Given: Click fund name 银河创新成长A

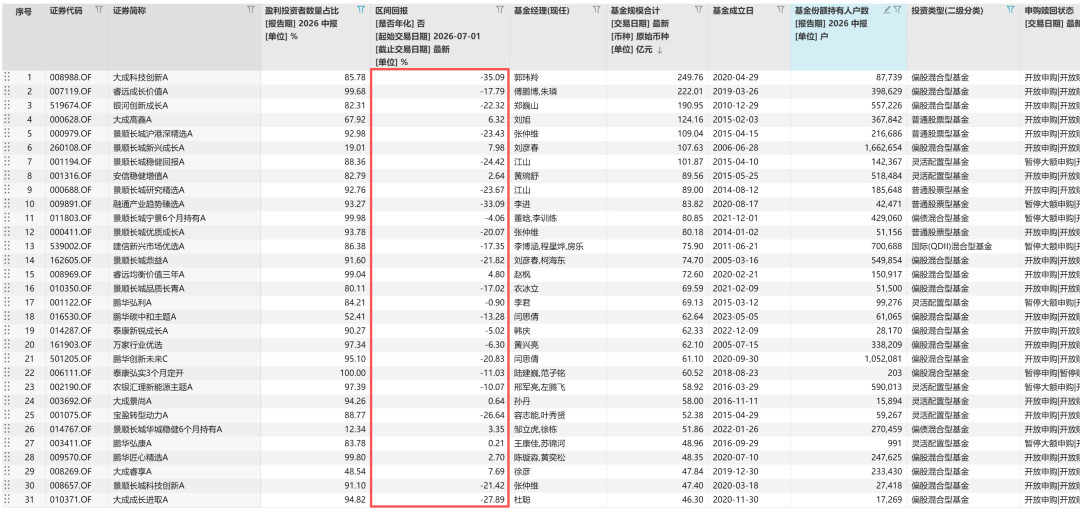Looking at the screenshot, I should tap(141, 105).
